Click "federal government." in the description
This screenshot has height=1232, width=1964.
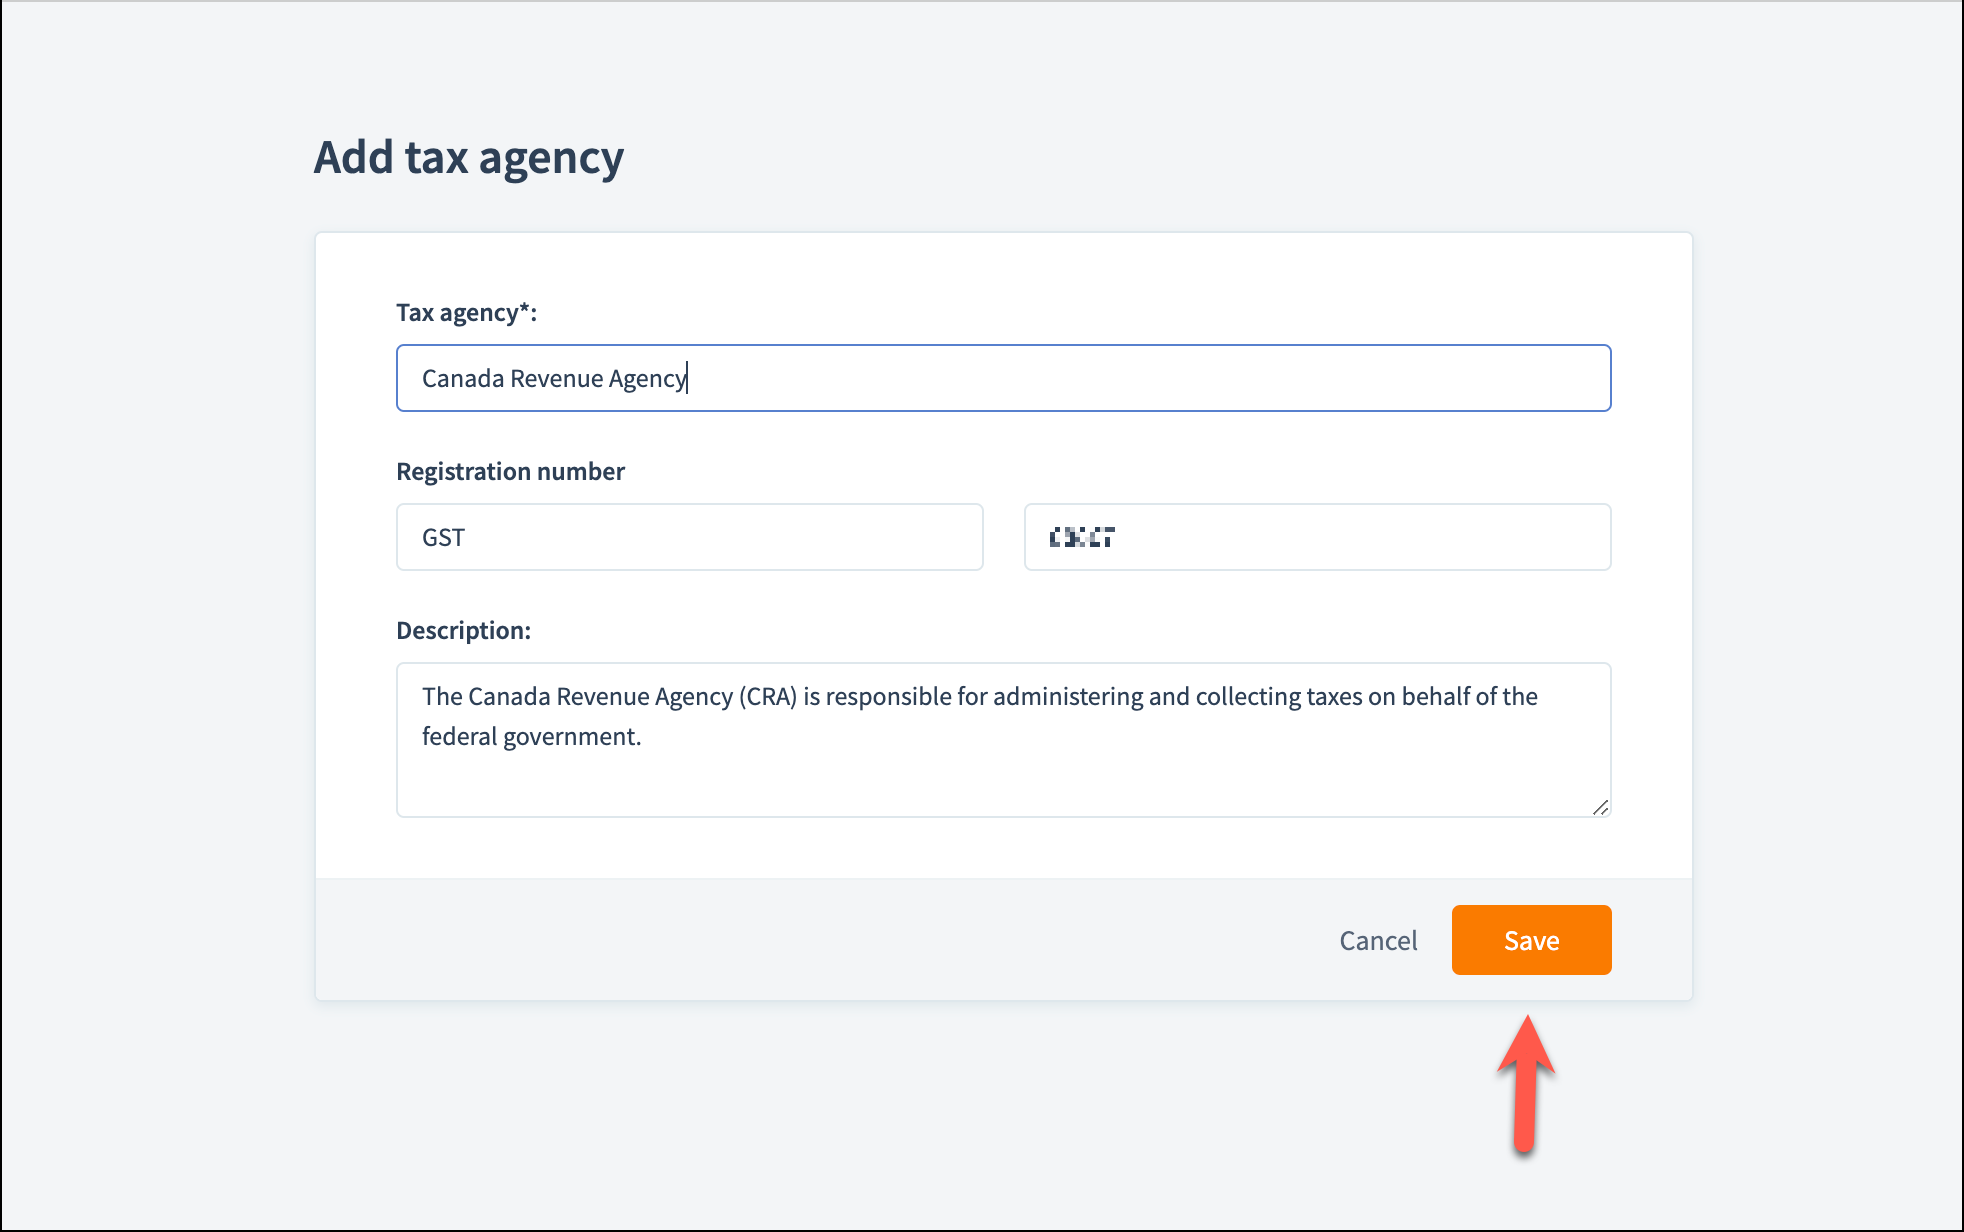point(531,736)
